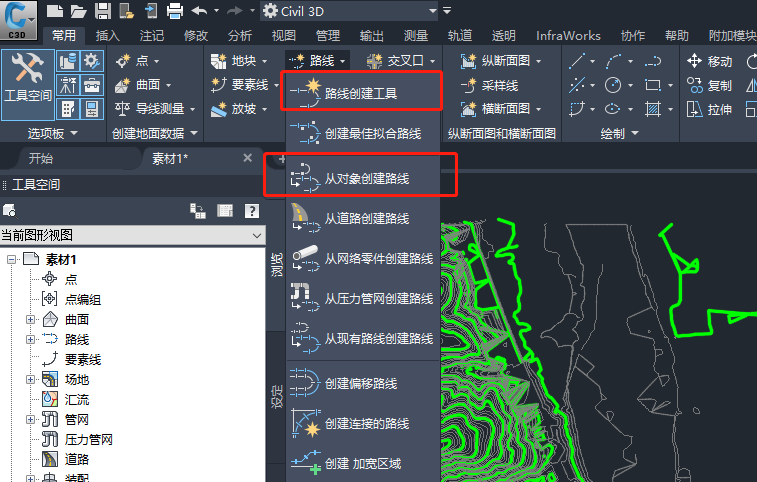This screenshot has height=482, width=757.
Task: Click the Redo arrow
Action: click(x=235, y=11)
